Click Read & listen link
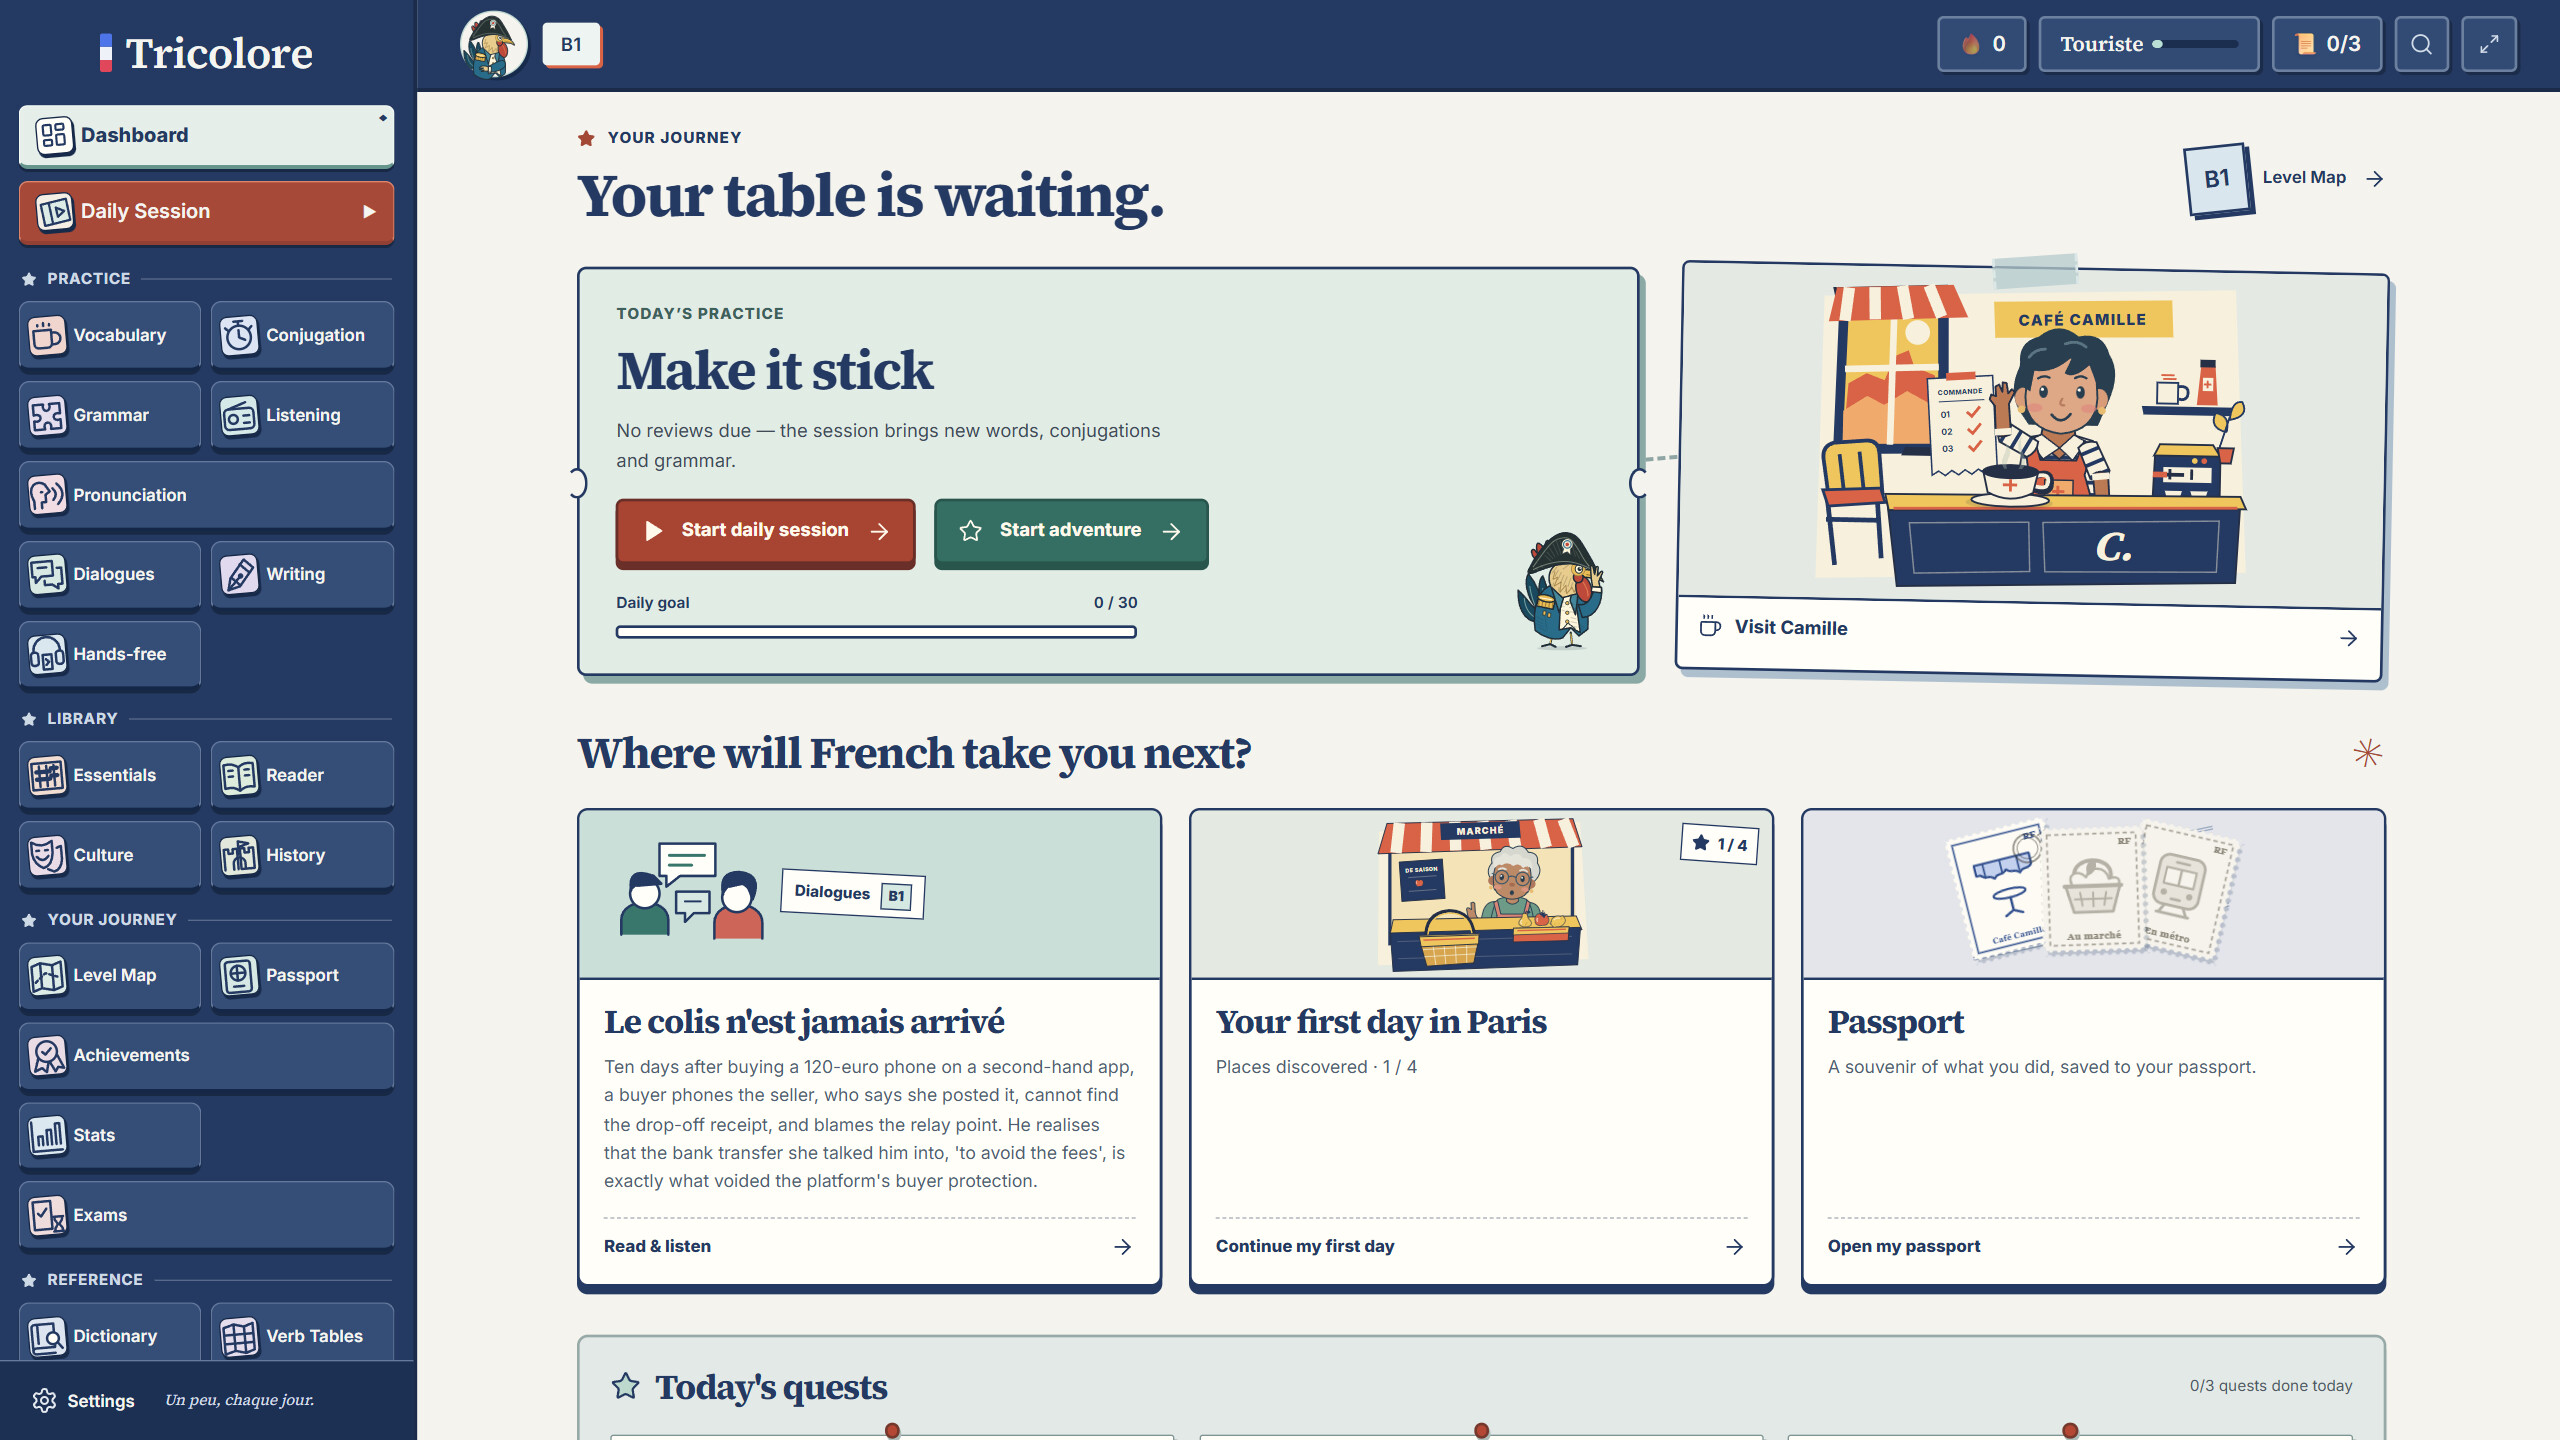The image size is (2560, 1440). click(868, 1246)
